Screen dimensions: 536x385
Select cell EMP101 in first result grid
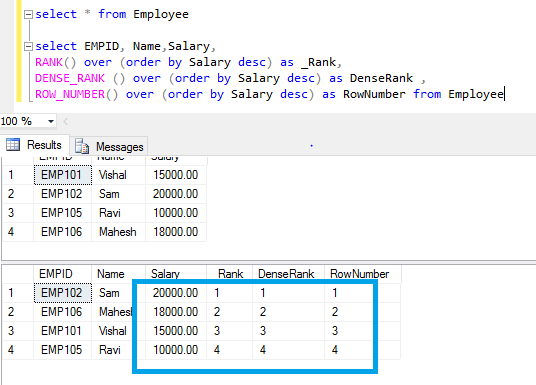click(63, 175)
